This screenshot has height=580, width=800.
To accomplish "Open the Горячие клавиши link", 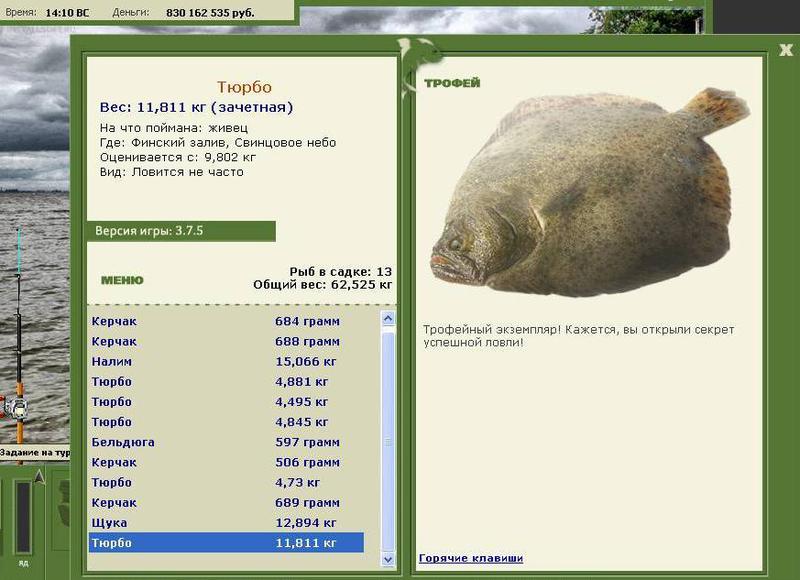I will coord(470,558).
